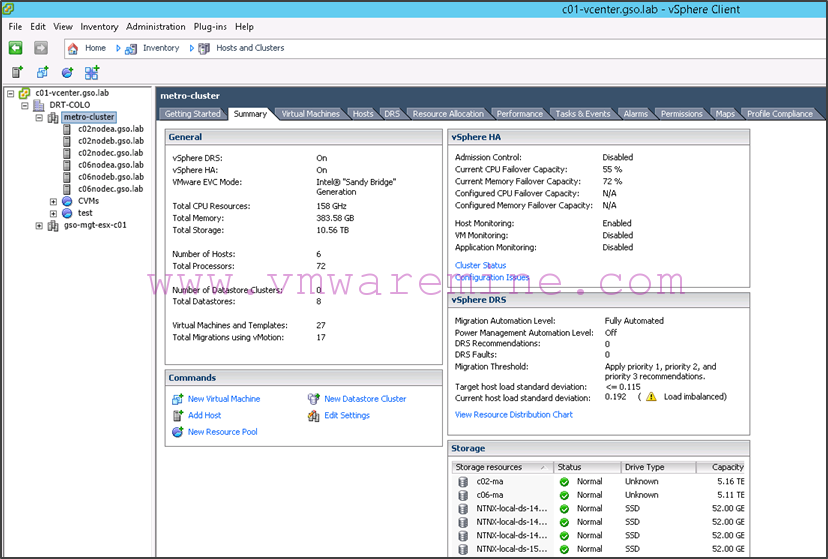Click the green status check for c06-ma
Screen dimensions: 828x559
pos(564,496)
